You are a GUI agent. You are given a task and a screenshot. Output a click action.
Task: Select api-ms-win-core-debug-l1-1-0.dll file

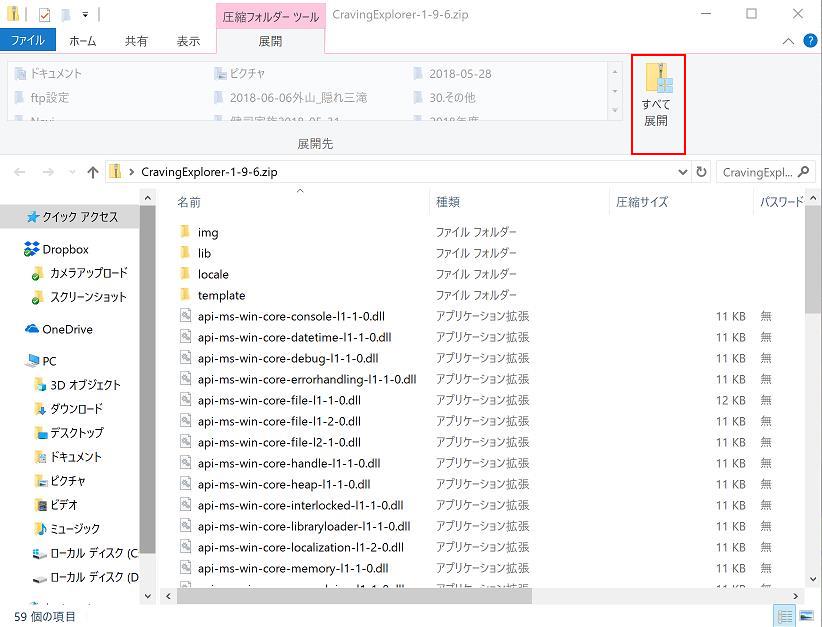(288, 359)
